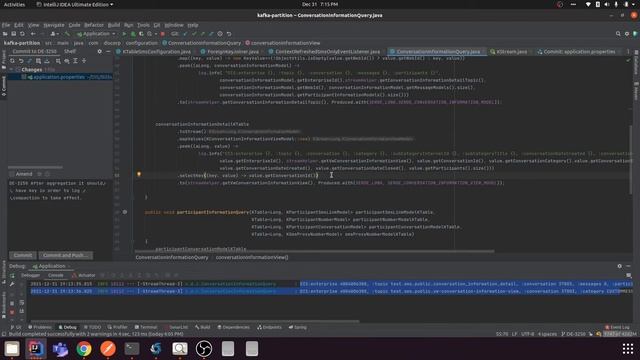Open Google Chrome from the dock
Image resolution: width=640 pixels, height=360 pixels.
(x=84, y=349)
